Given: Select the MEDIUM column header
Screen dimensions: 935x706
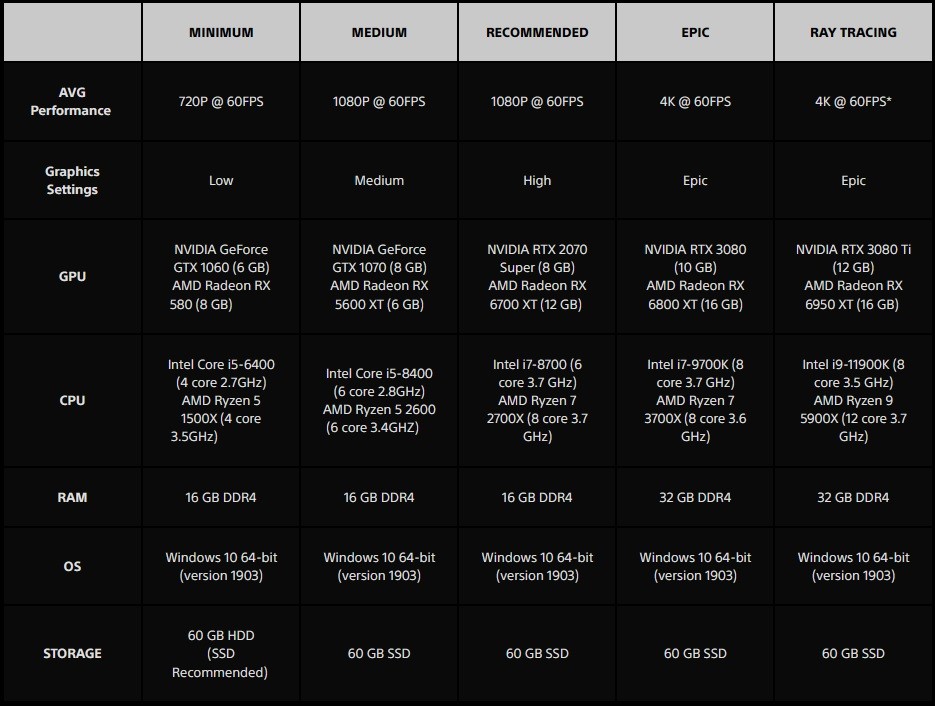Looking at the screenshot, I should click(379, 32).
